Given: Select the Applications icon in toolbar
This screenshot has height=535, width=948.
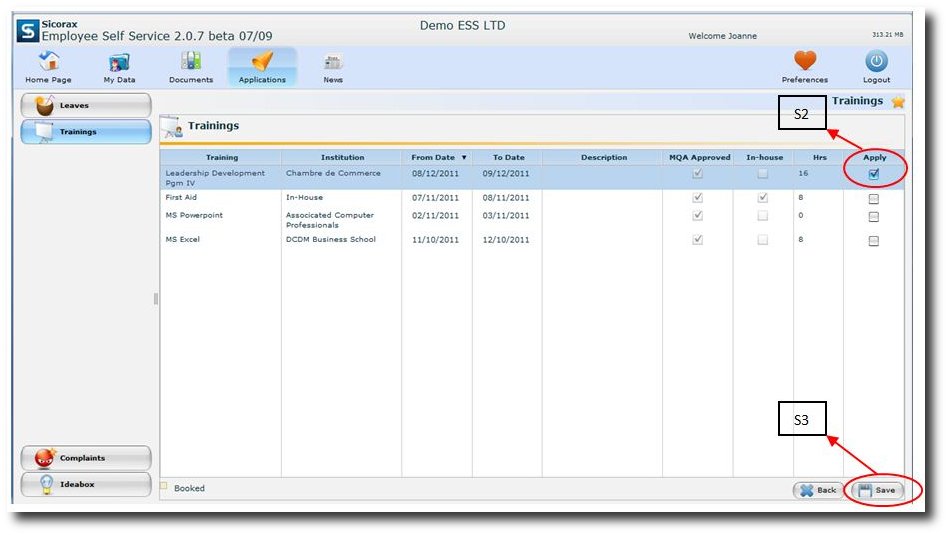Looking at the screenshot, I should coord(262,62).
